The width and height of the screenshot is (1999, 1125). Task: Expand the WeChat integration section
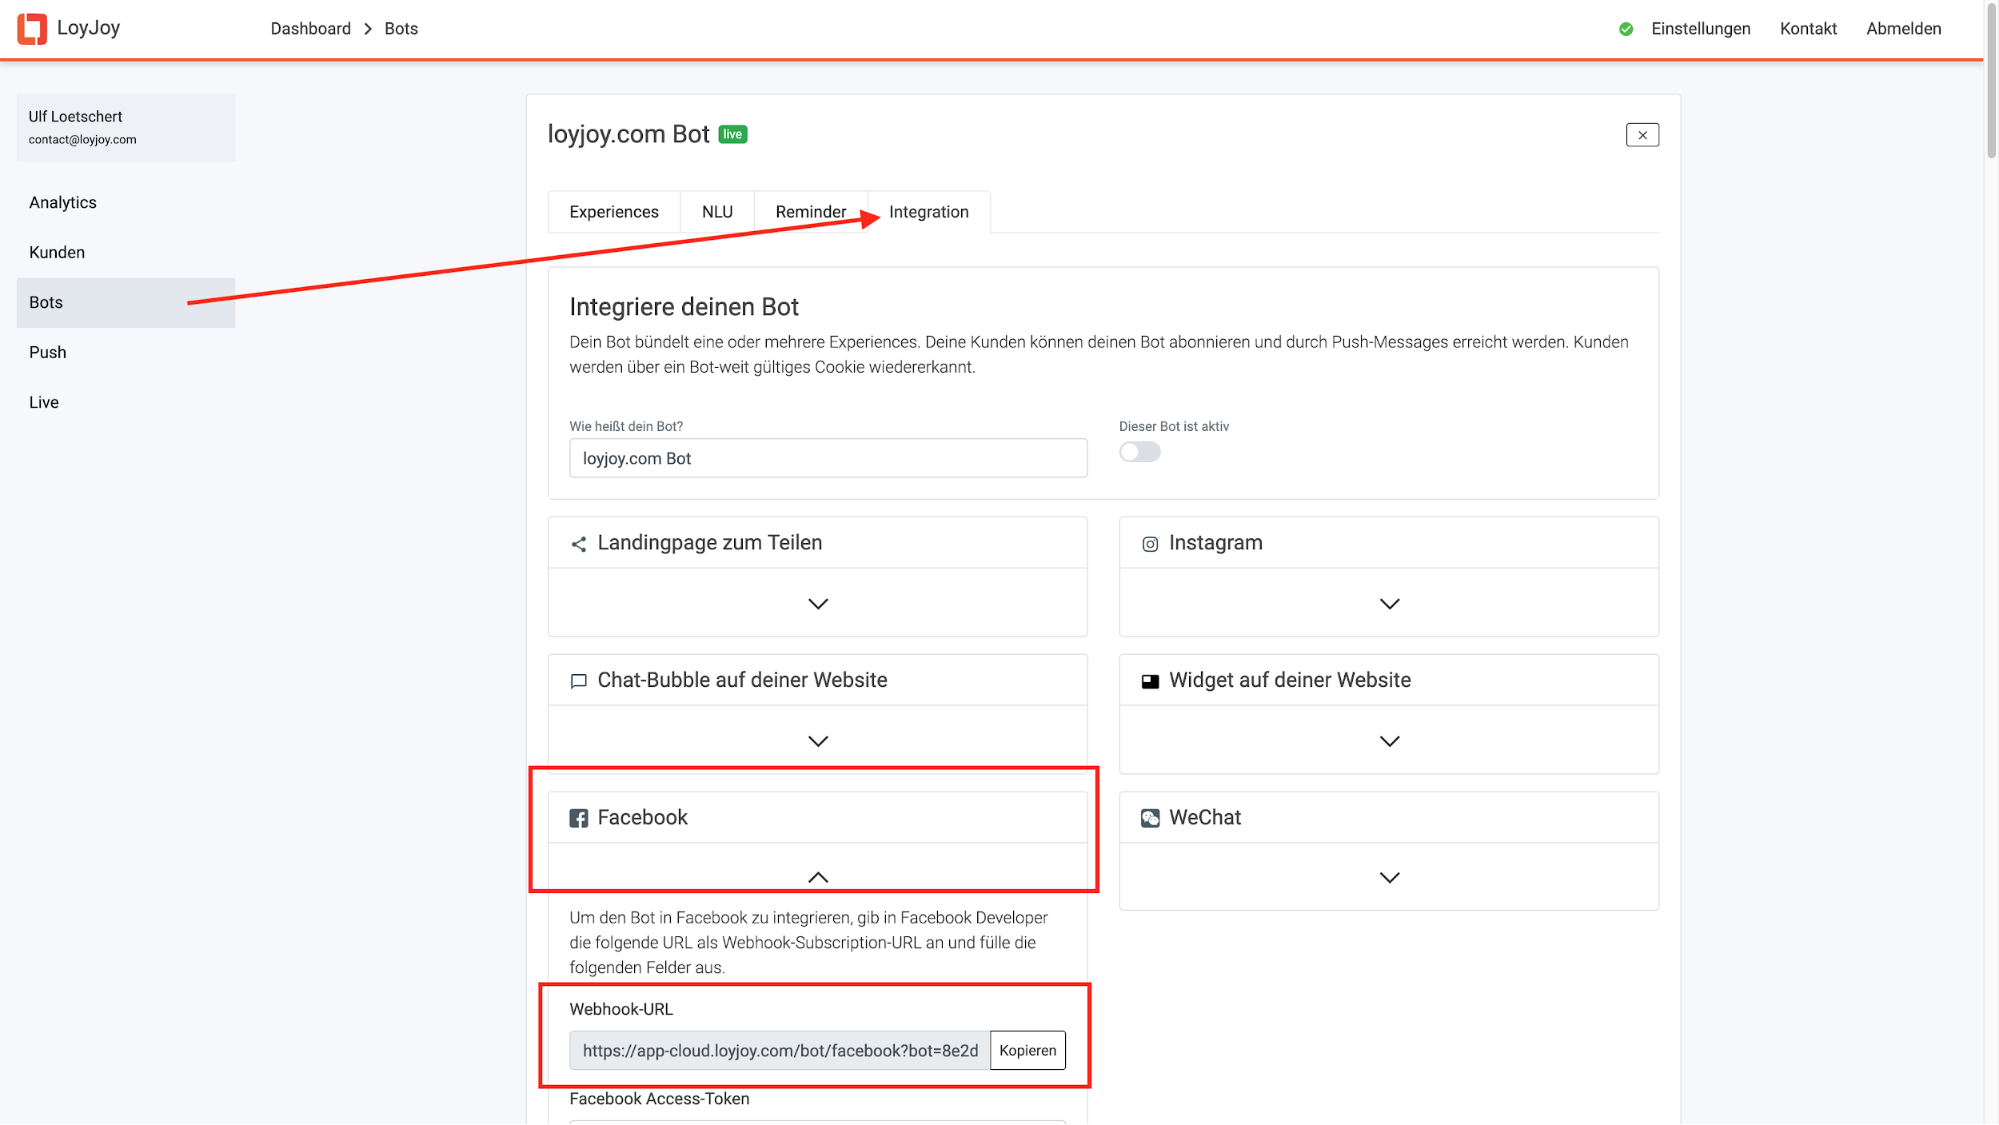[x=1389, y=877]
